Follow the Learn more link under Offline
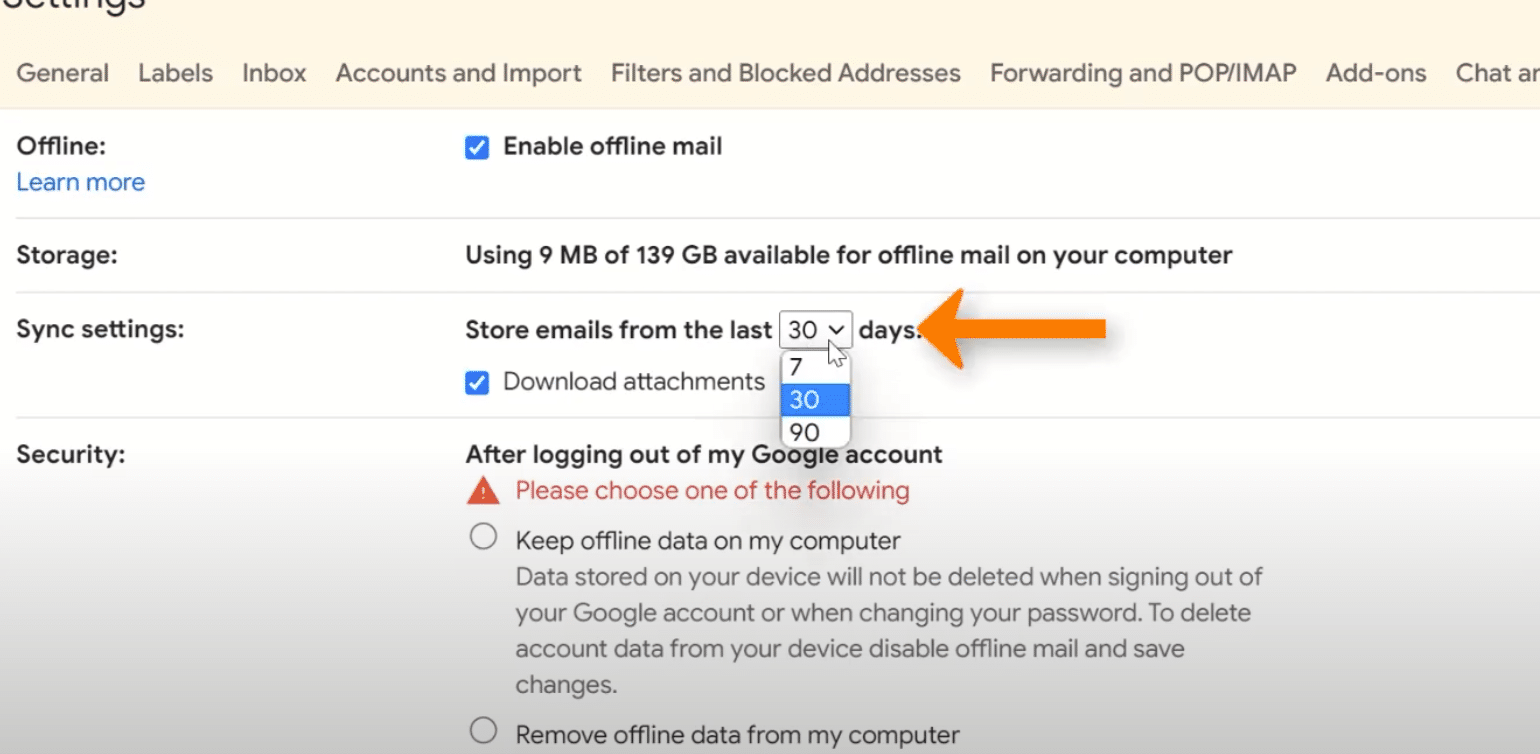 [x=80, y=182]
